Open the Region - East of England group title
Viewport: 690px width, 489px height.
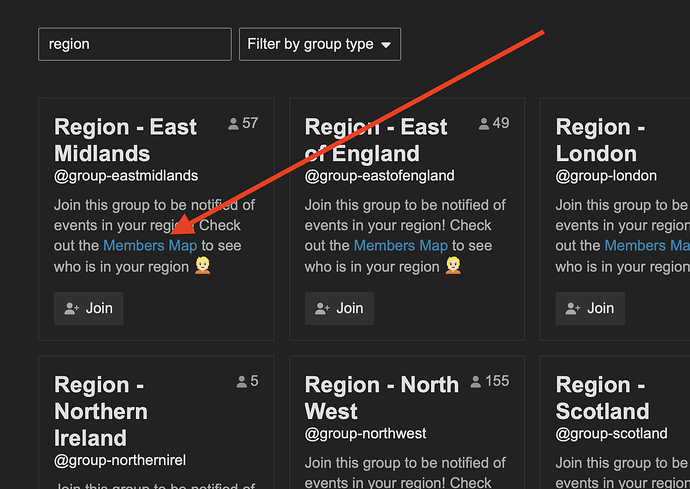point(376,140)
